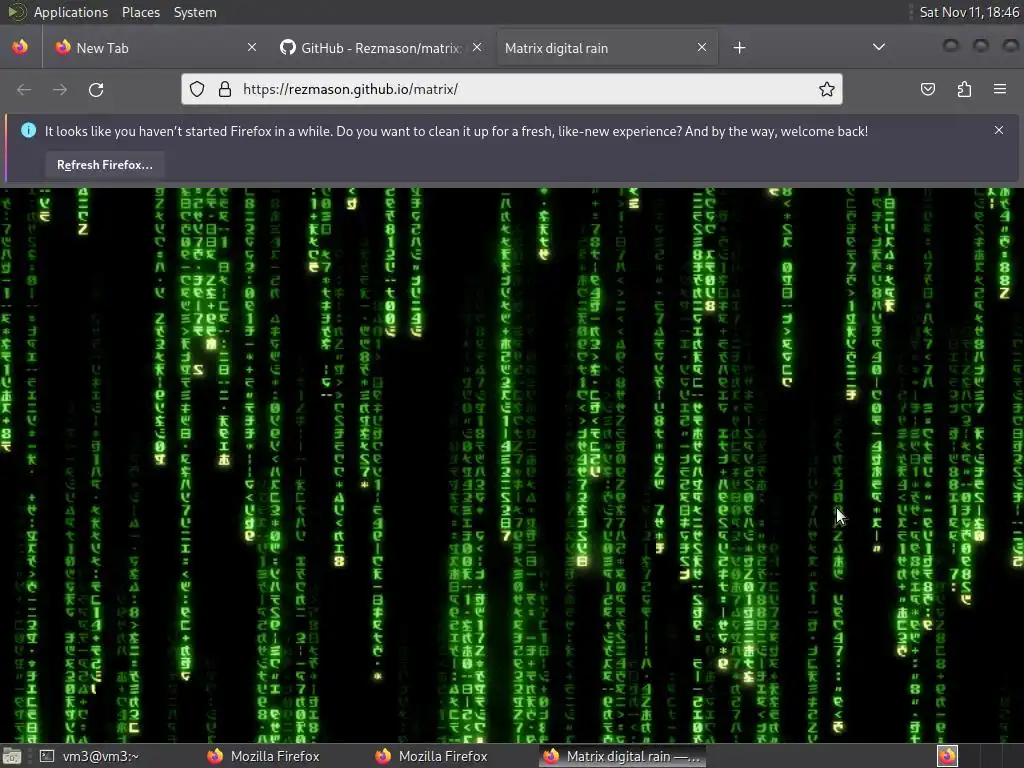Go forward to next page
Viewport: 1024px width, 768px height.
60,89
